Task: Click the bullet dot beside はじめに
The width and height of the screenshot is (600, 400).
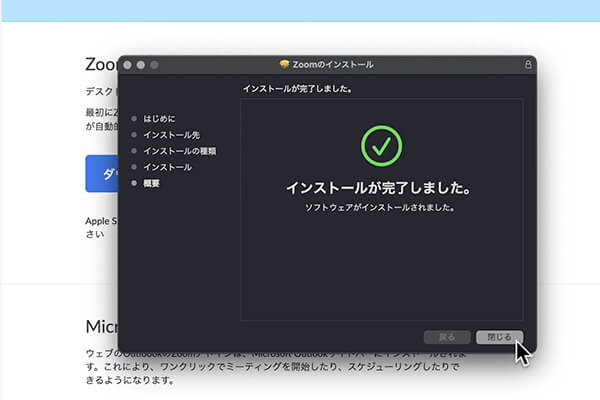Action: tap(134, 119)
